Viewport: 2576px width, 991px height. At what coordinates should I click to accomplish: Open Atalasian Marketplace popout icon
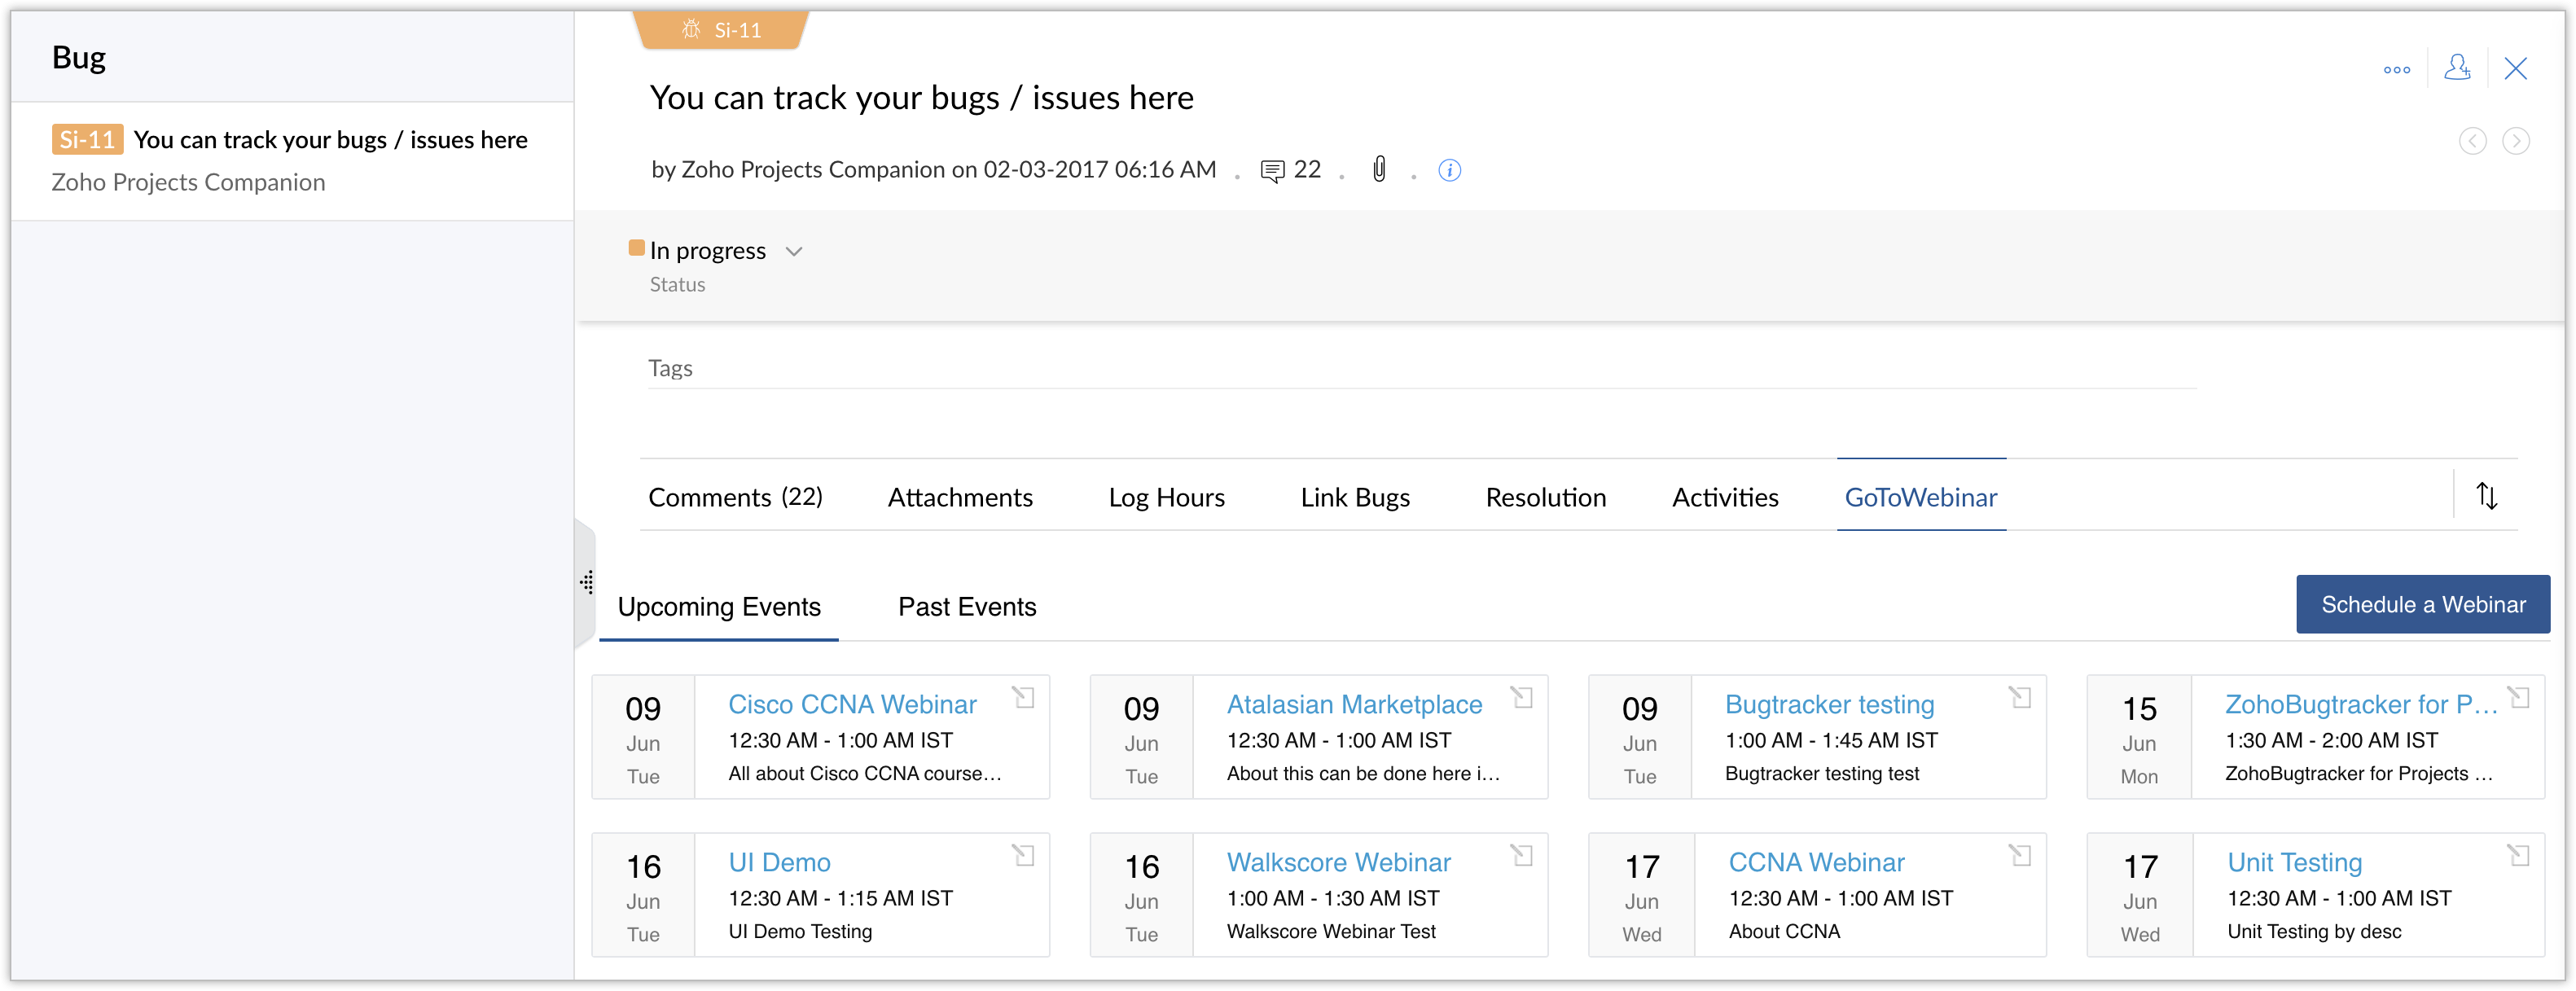[x=1521, y=697]
